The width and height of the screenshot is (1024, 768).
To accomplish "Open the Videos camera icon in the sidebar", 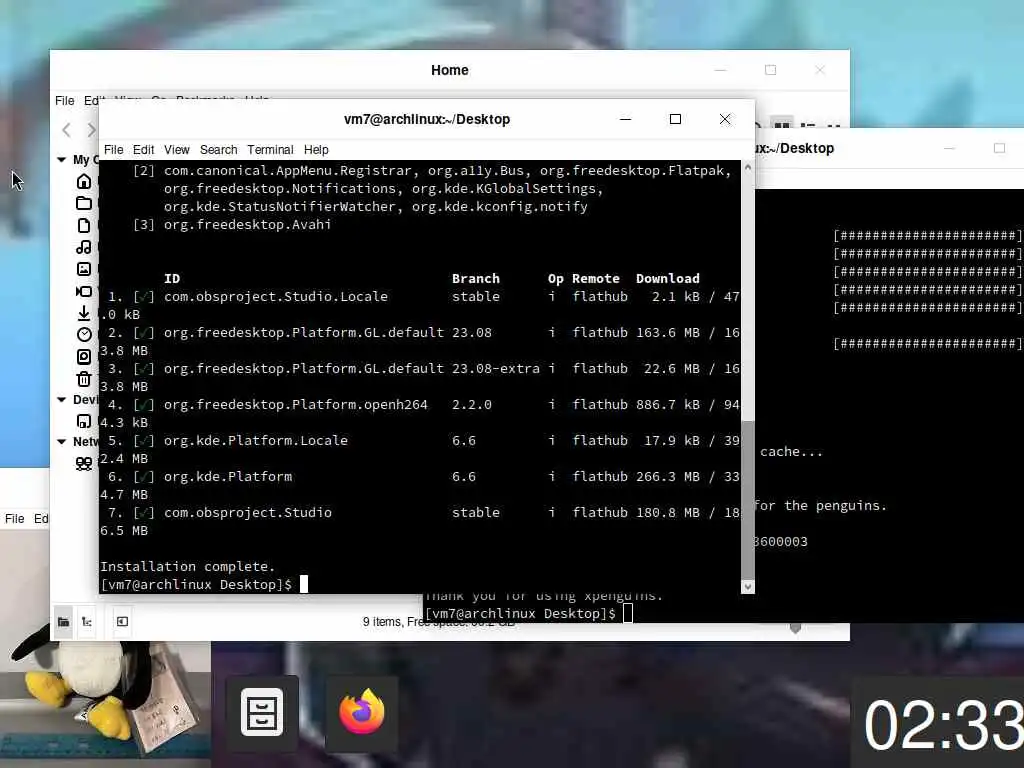I will pyautogui.click(x=84, y=291).
